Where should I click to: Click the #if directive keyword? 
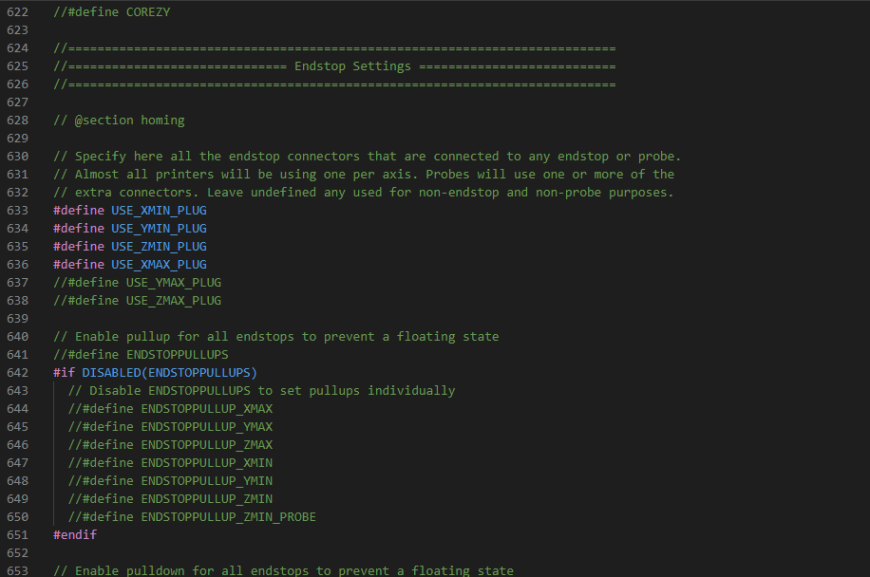click(x=64, y=372)
